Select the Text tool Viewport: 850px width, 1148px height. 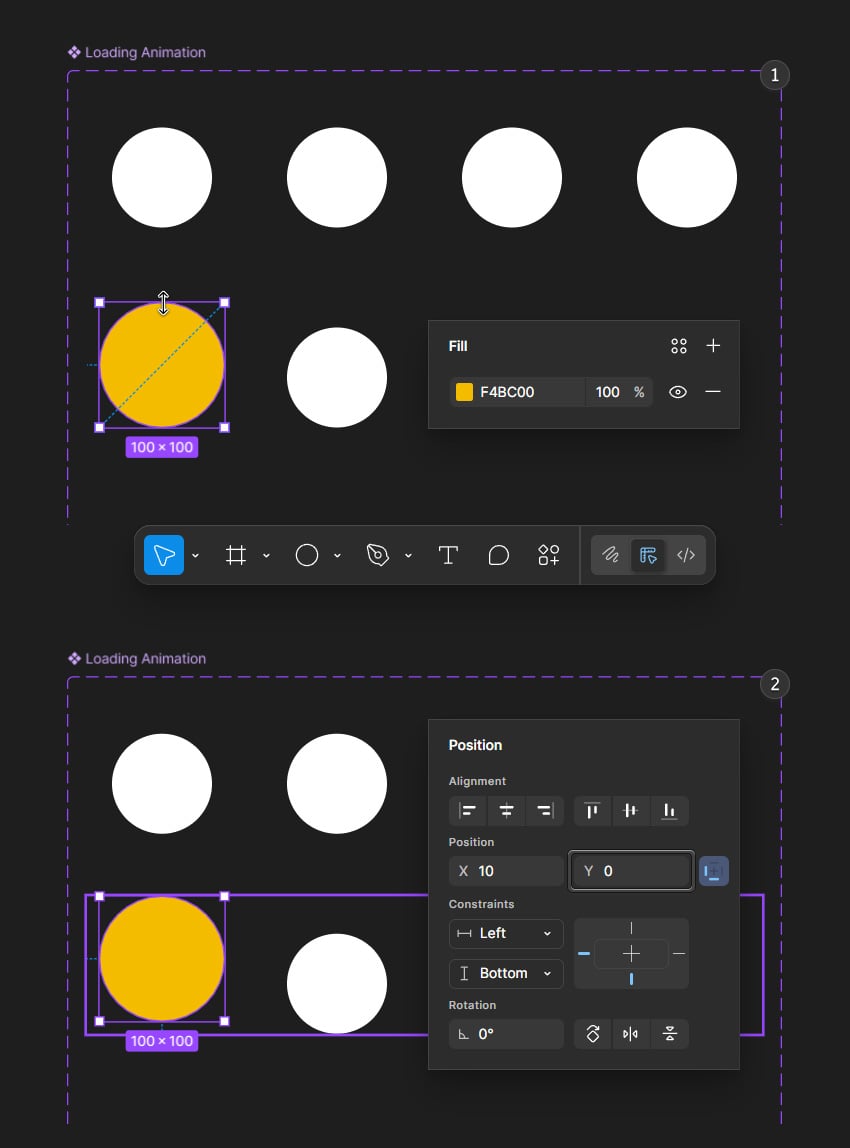[x=448, y=555]
